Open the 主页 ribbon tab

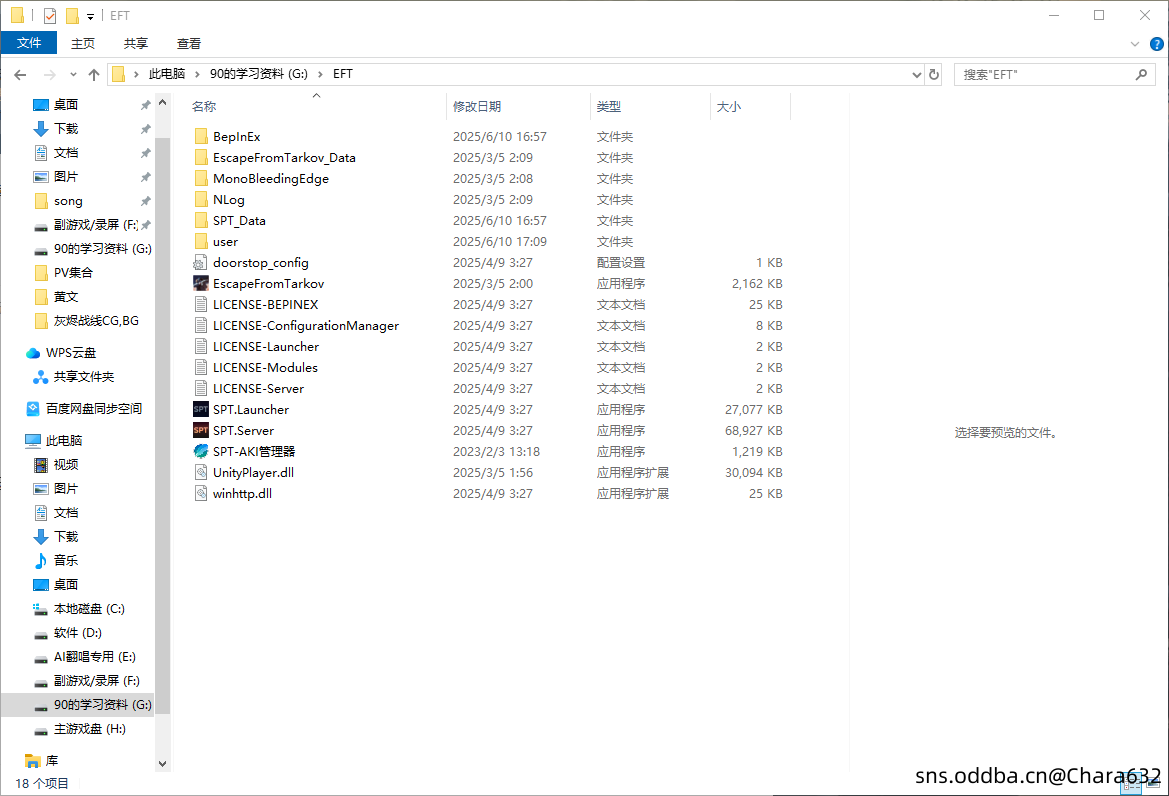pyautogui.click(x=83, y=44)
